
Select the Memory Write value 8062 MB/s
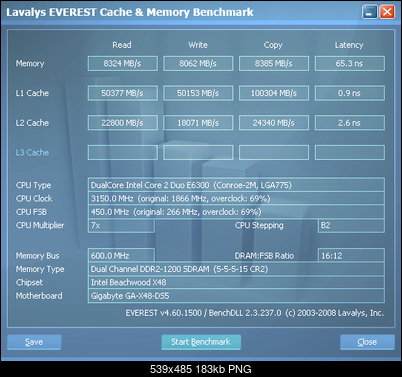coord(198,63)
